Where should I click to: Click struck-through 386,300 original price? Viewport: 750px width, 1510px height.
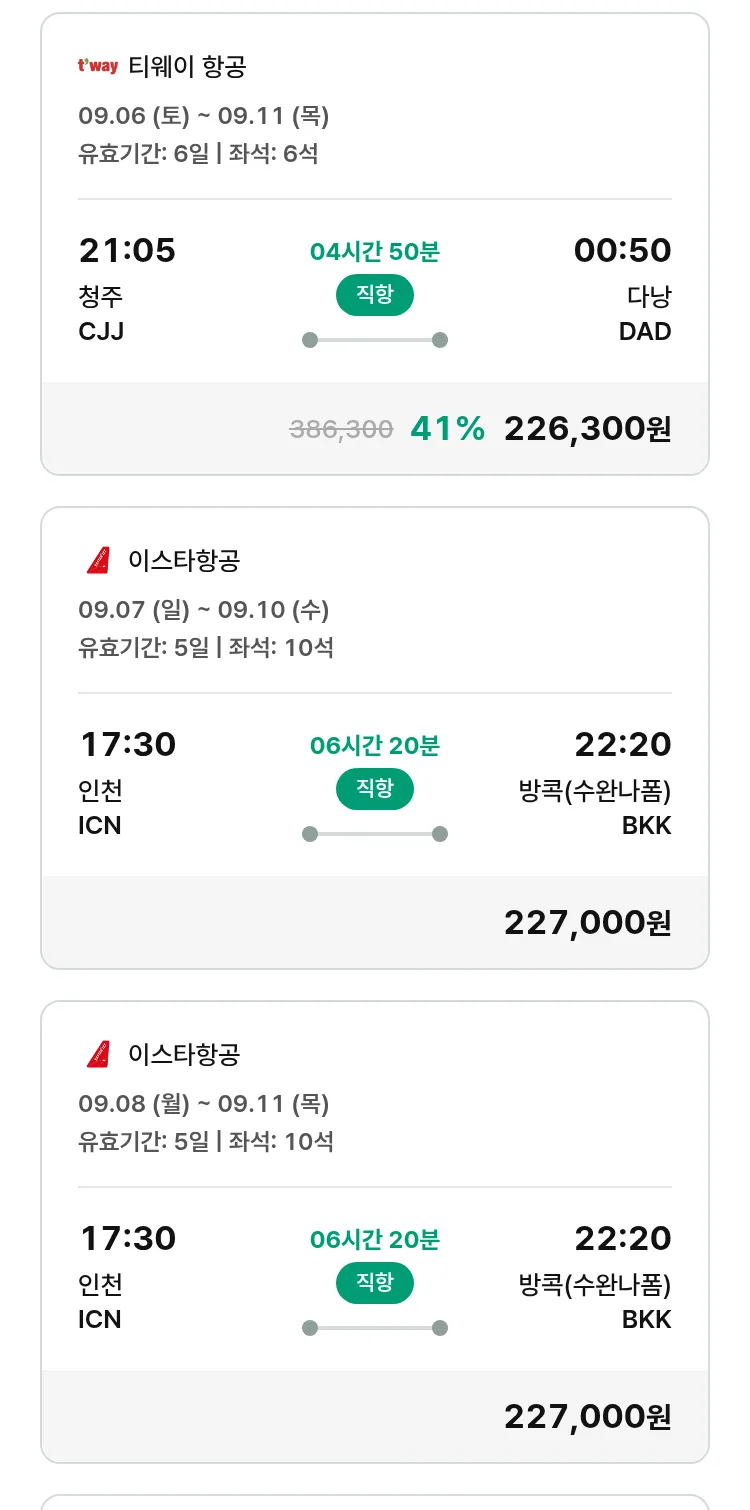[x=341, y=430]
